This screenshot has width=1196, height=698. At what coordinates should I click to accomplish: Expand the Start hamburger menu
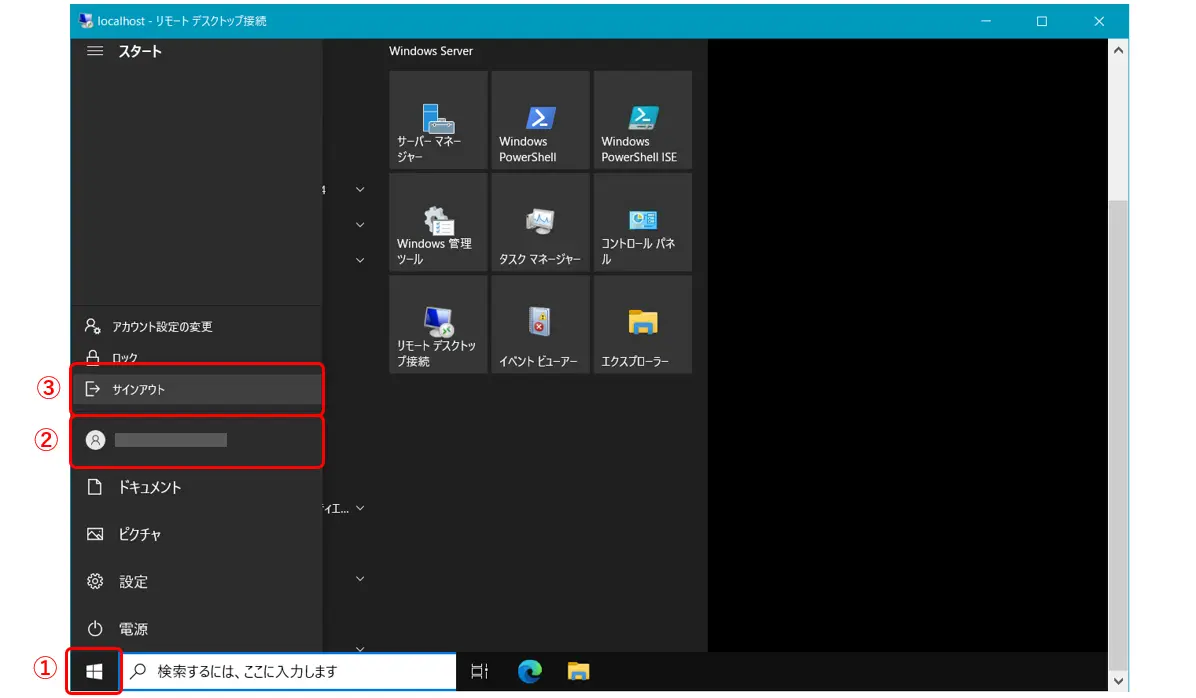coord(95,51)
